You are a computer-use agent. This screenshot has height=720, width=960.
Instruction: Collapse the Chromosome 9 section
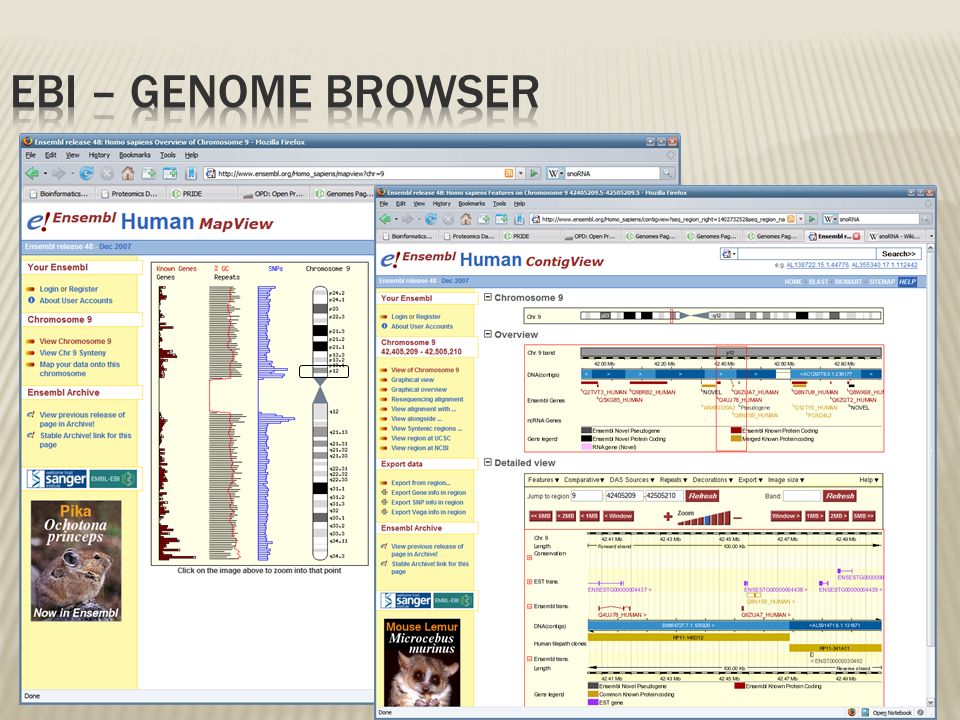point(488,297)
